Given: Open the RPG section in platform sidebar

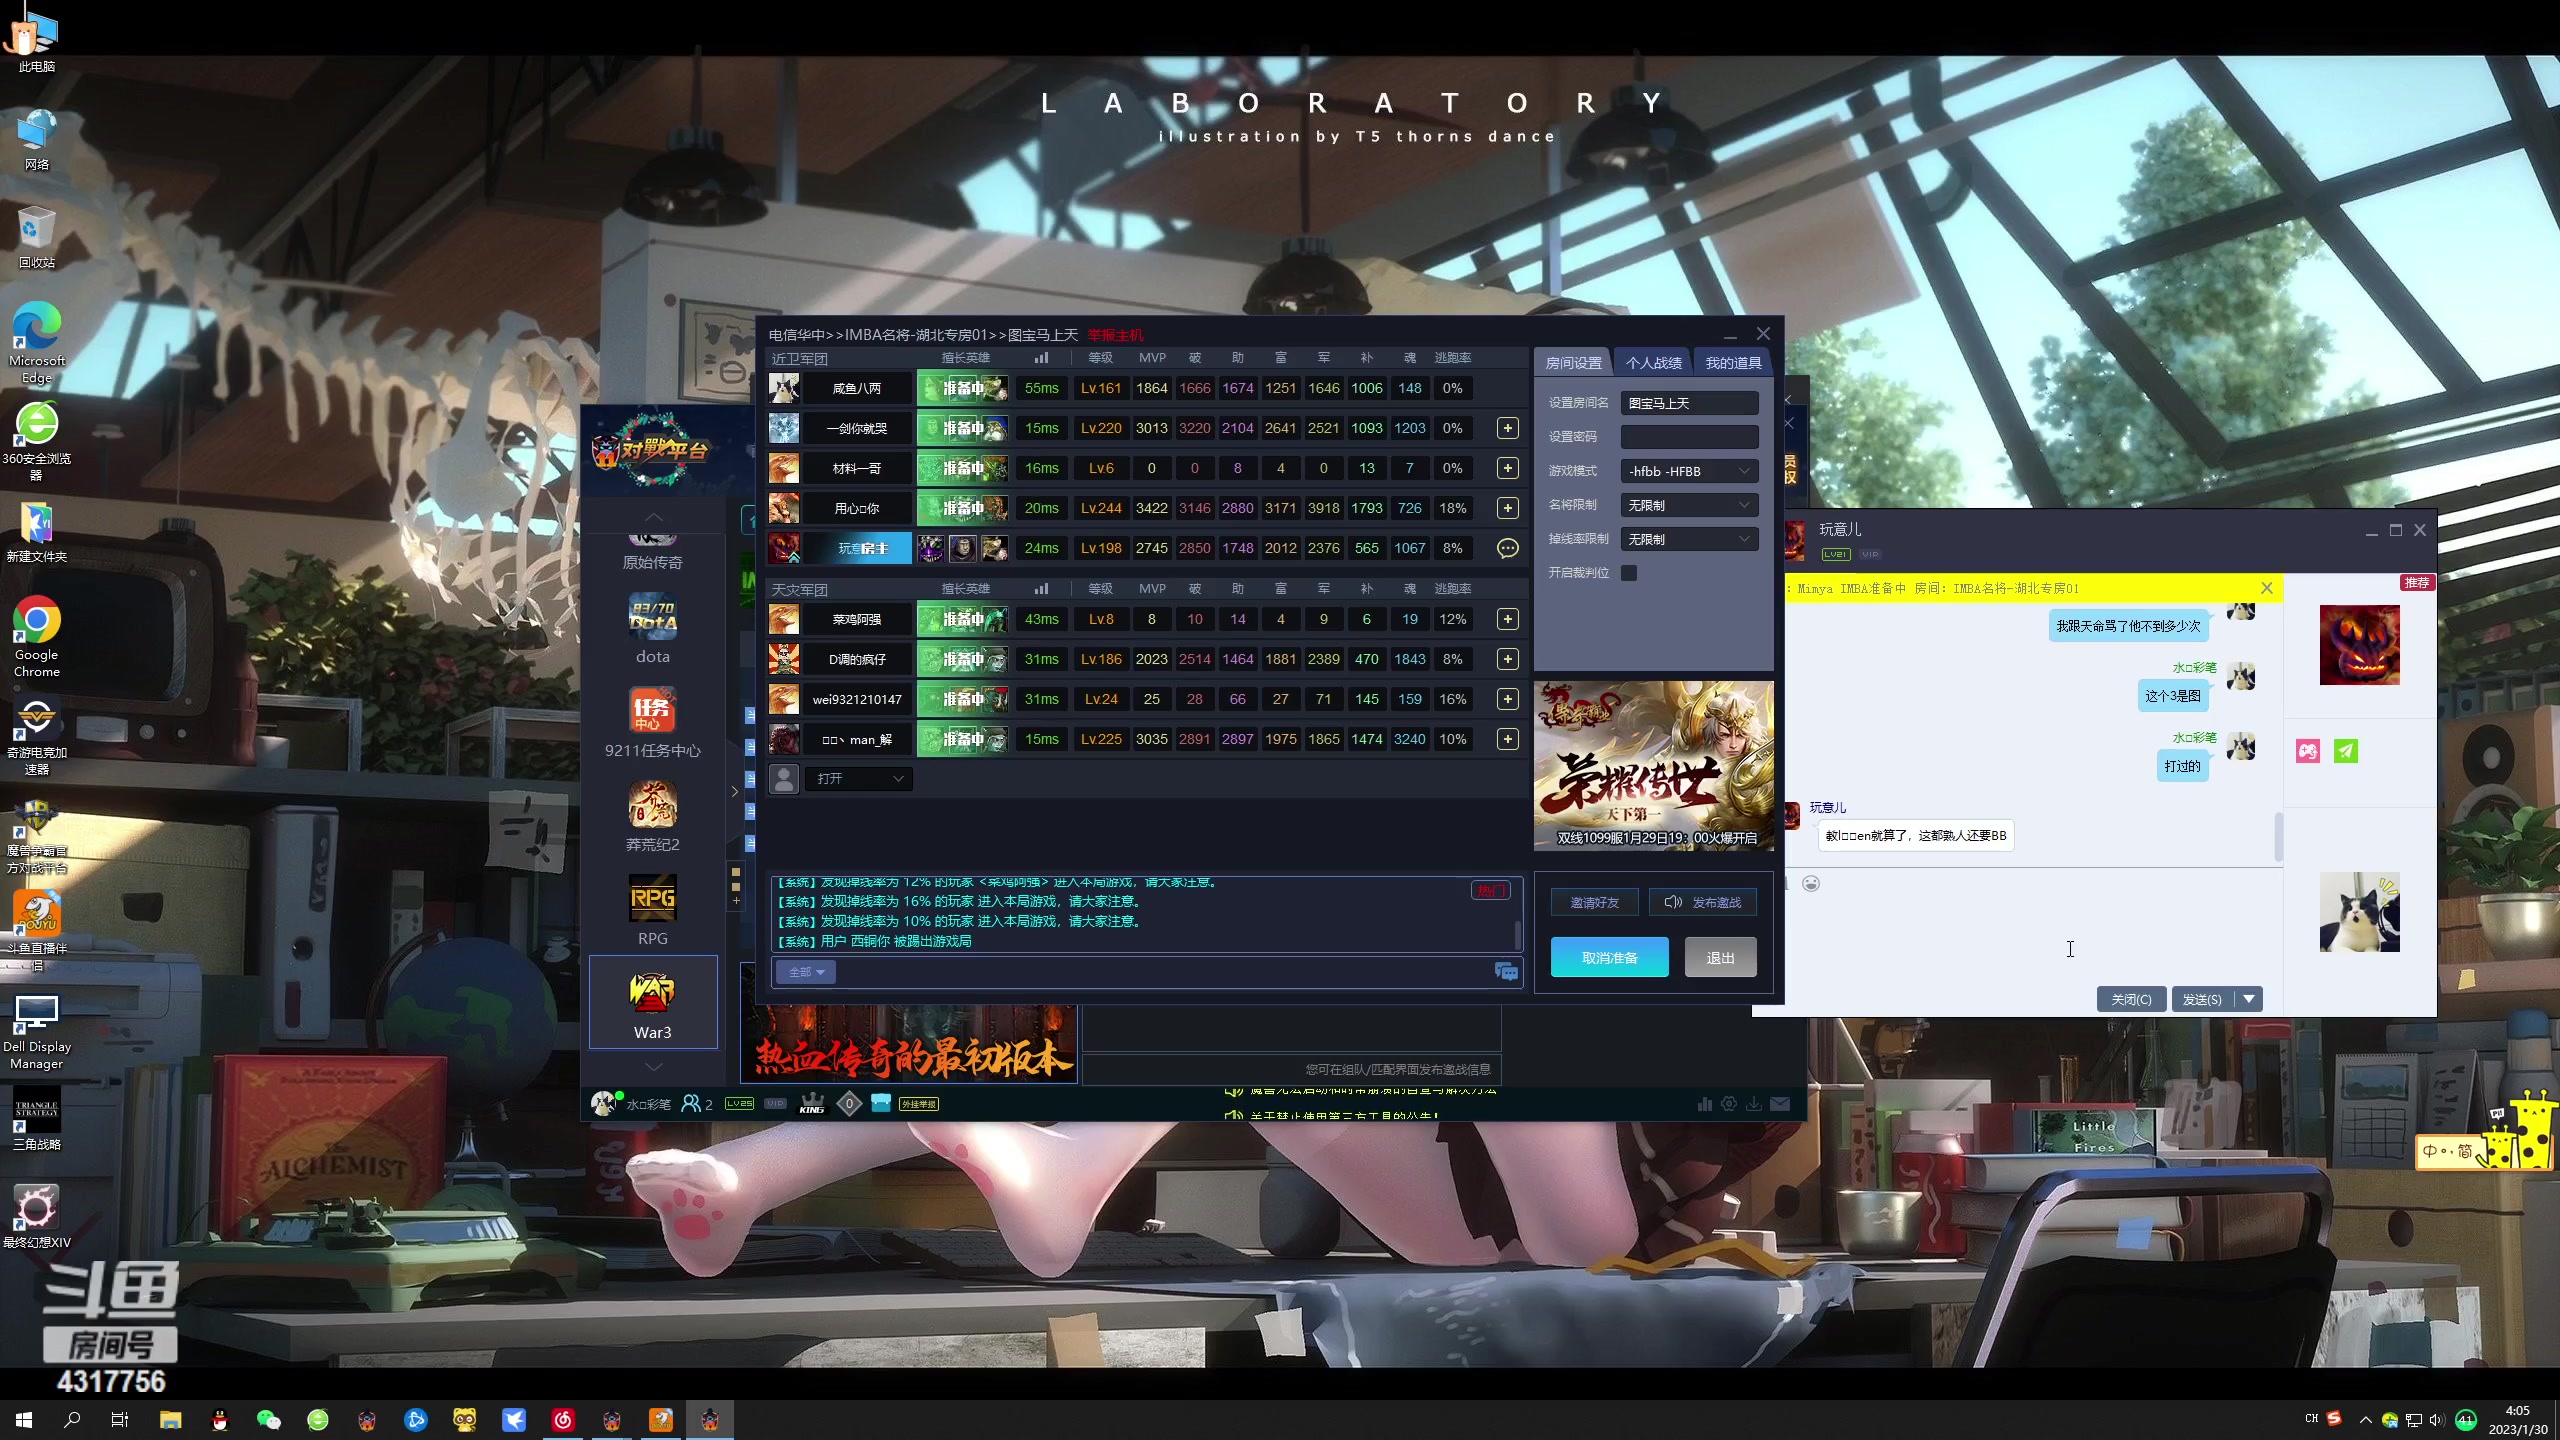Looking at the screenshot, I should [653, 909].
